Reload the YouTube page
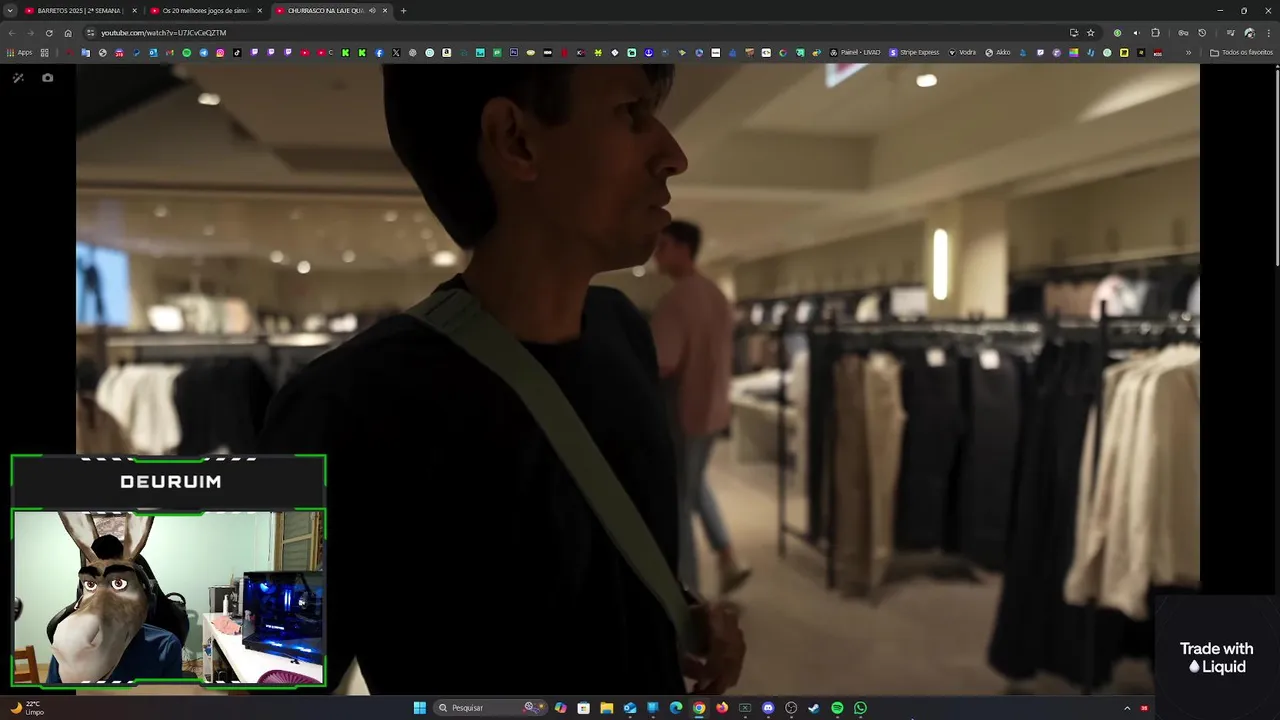This screenshot has height=720, width=1280. (49, 33)
